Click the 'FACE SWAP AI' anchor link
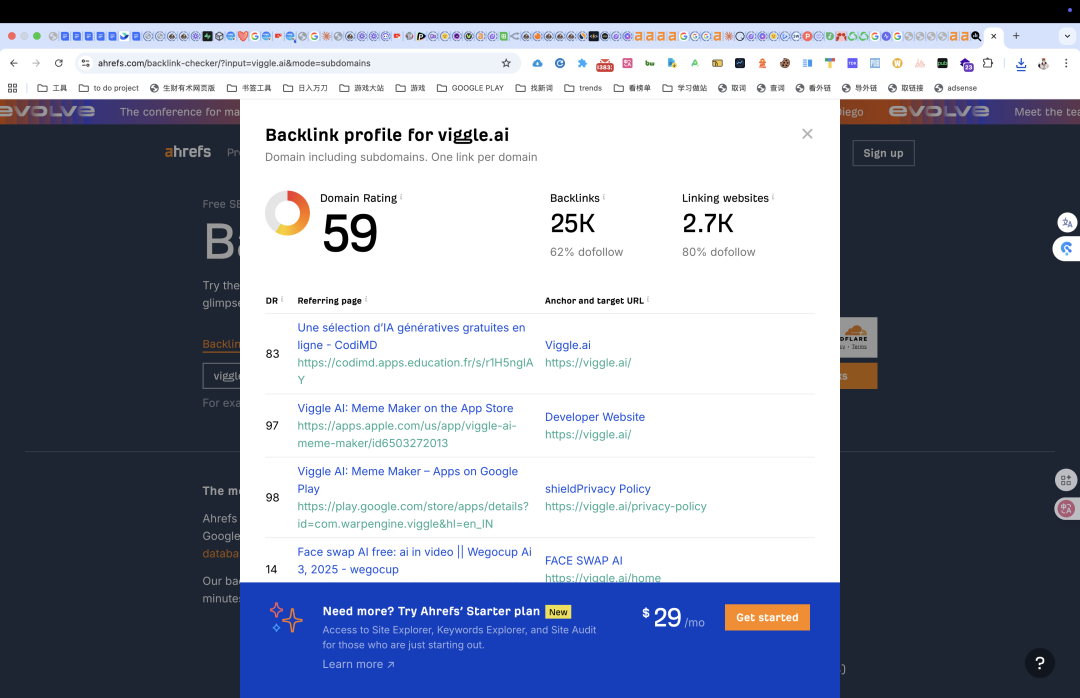The width and height of the screenshot is (1080, 698). (x=583, y=560)
